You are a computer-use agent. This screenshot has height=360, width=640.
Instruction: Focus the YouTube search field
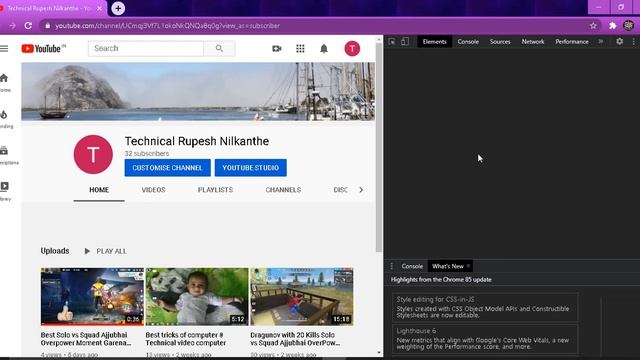146,48
